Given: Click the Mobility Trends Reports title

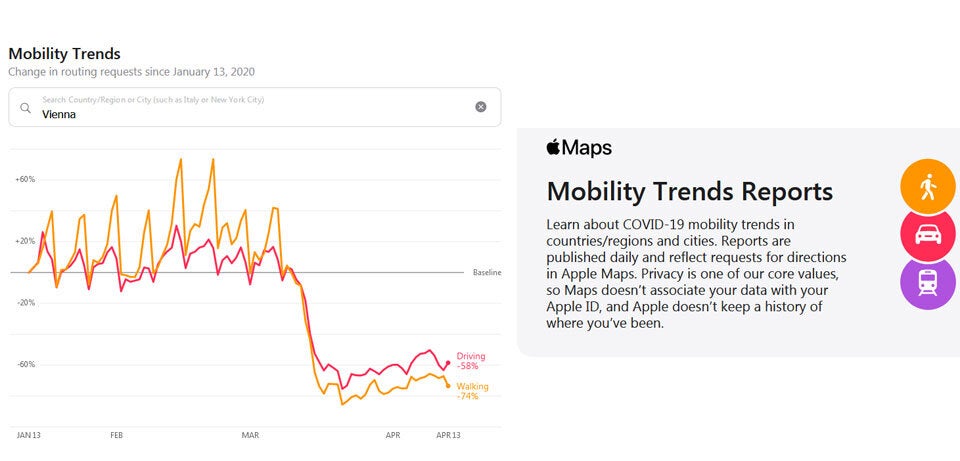Looking at the screenshot, I should (x=689, y=191).
